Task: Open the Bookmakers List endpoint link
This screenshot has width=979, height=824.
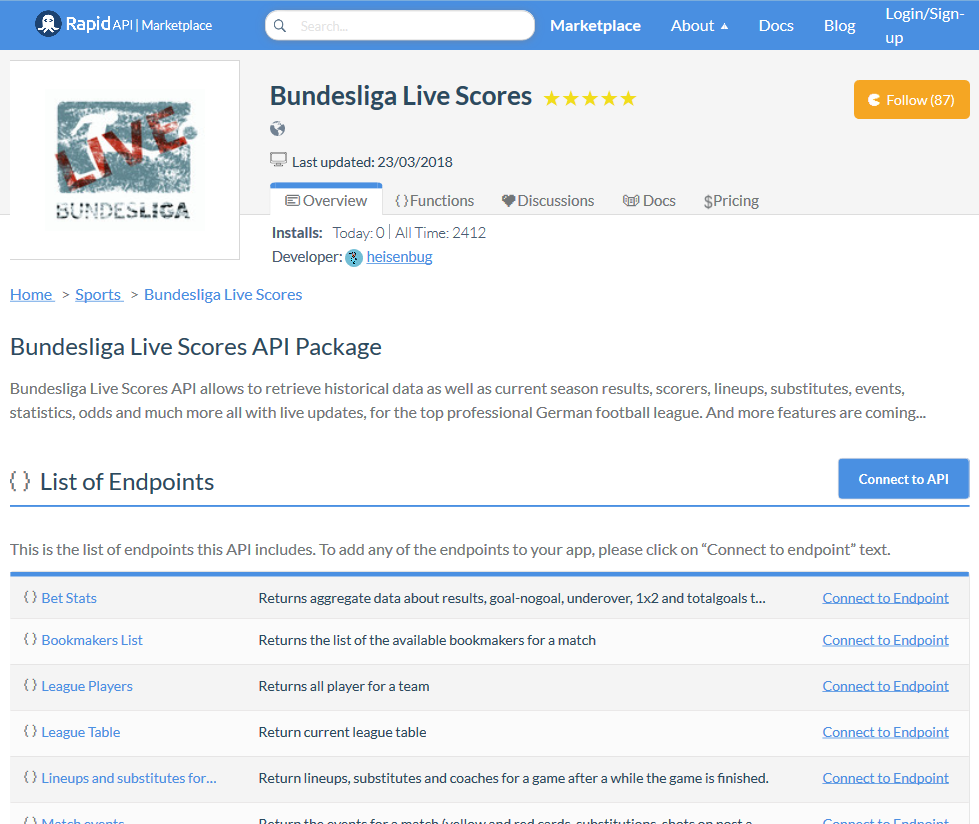Action: (x=92, y=640)
